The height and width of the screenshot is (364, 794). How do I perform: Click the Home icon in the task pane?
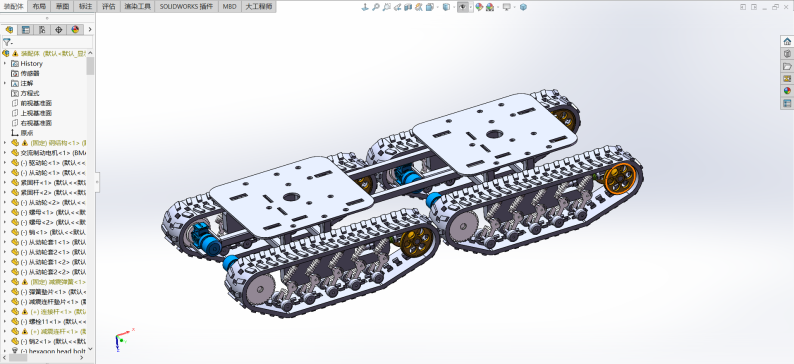(787, 41)
